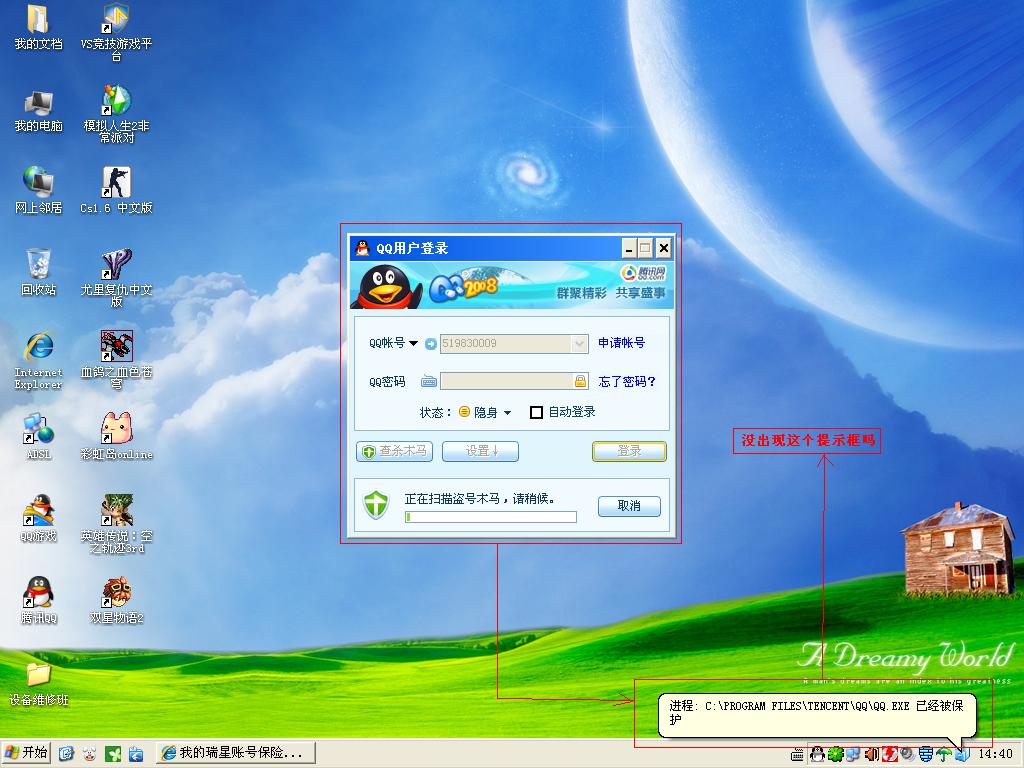
Task: Click 登录 login button
Action: tap(630, 451)
